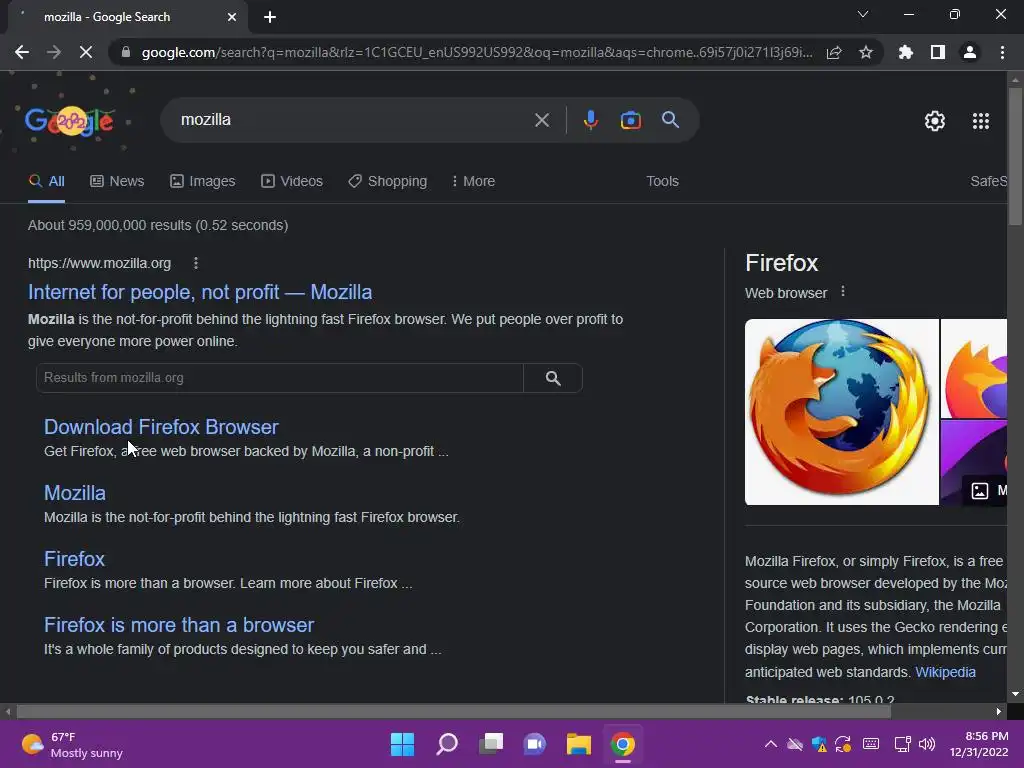The image size is (1024, 768).
Task: Open Chrome three-dot menu
Action: click(x=1002, y=52)
